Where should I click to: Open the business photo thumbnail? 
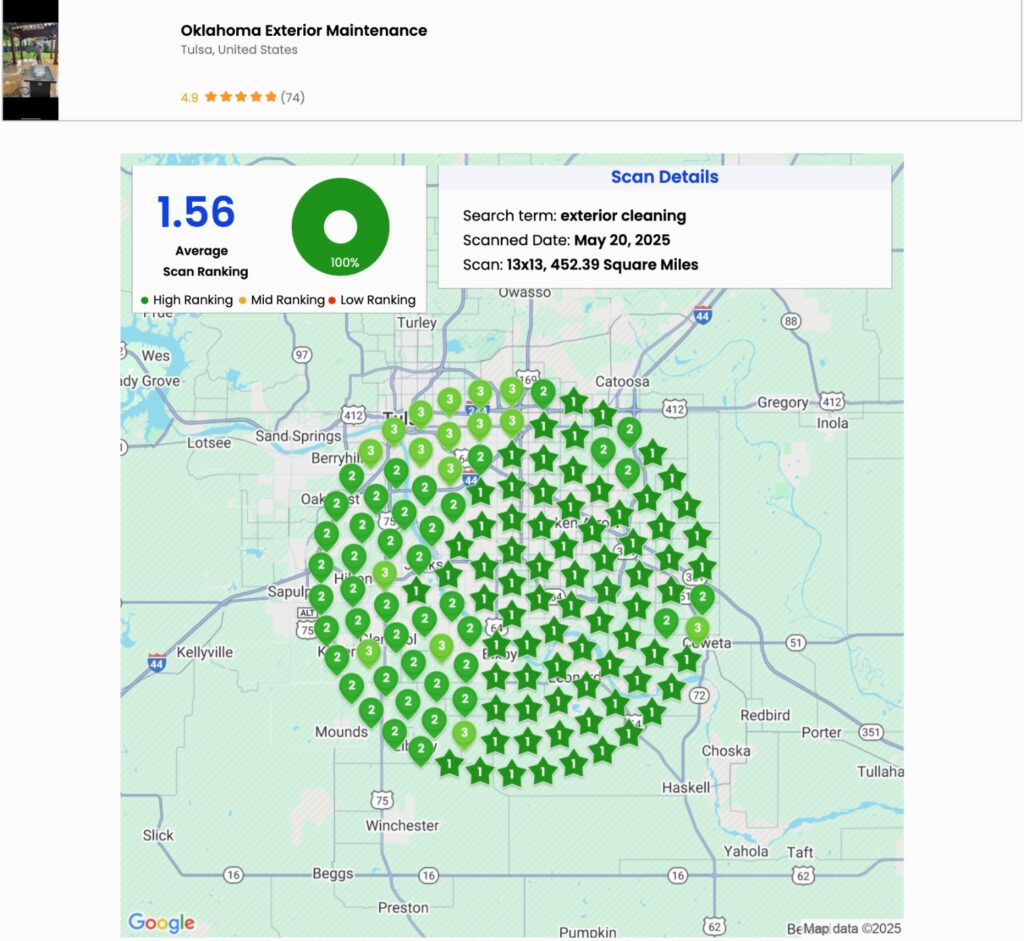click(x=30, y=60)
